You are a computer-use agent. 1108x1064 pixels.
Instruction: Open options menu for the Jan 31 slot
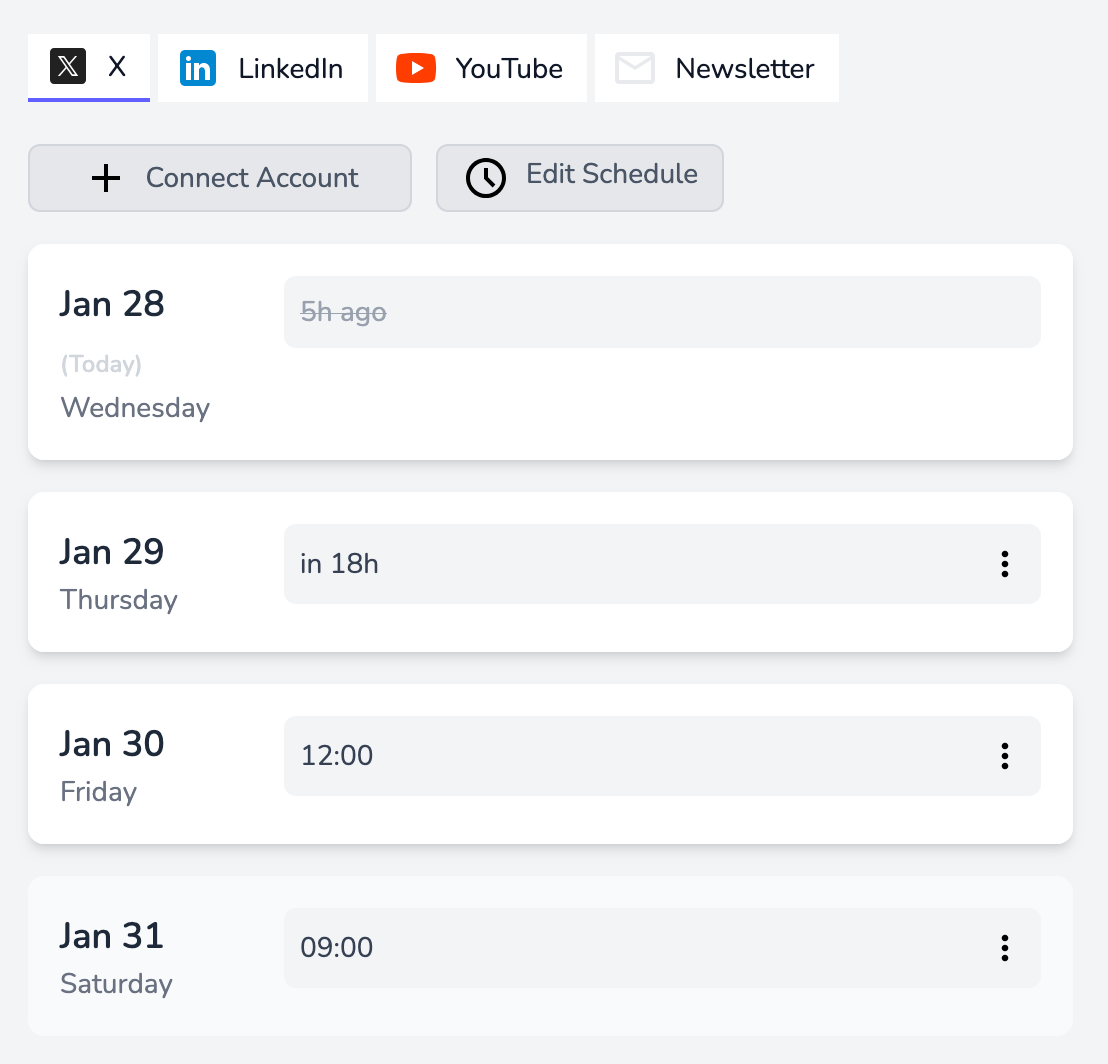pos(1004,948)
